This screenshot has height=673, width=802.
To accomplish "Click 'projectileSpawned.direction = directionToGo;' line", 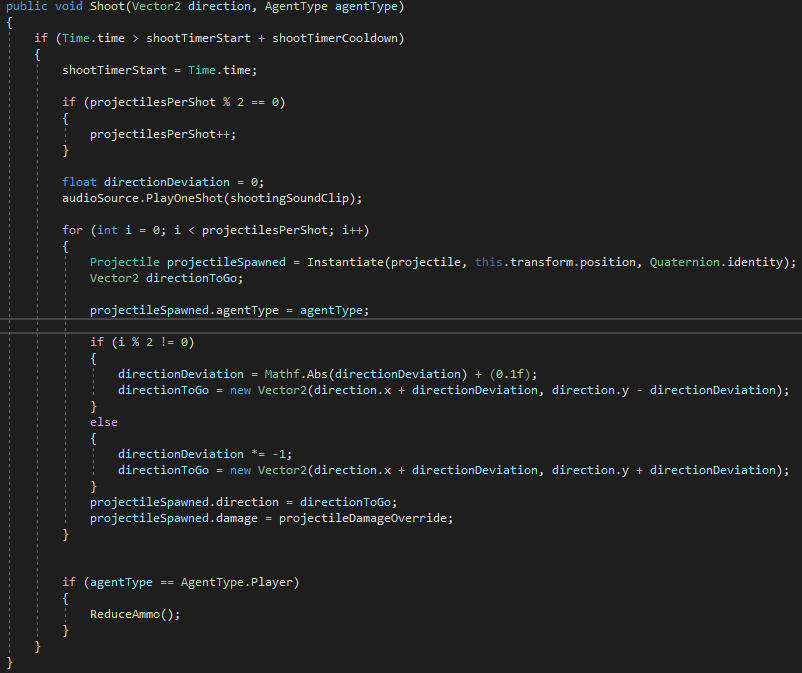I will (243, 502).
